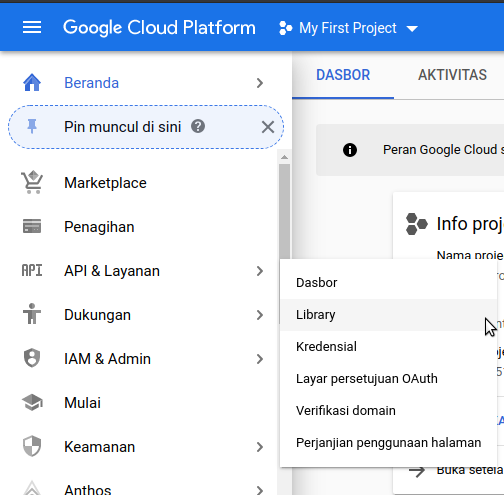Screen dimensions: 504x495
Task: Select Library in API submenu
Action: coord(389,315)
